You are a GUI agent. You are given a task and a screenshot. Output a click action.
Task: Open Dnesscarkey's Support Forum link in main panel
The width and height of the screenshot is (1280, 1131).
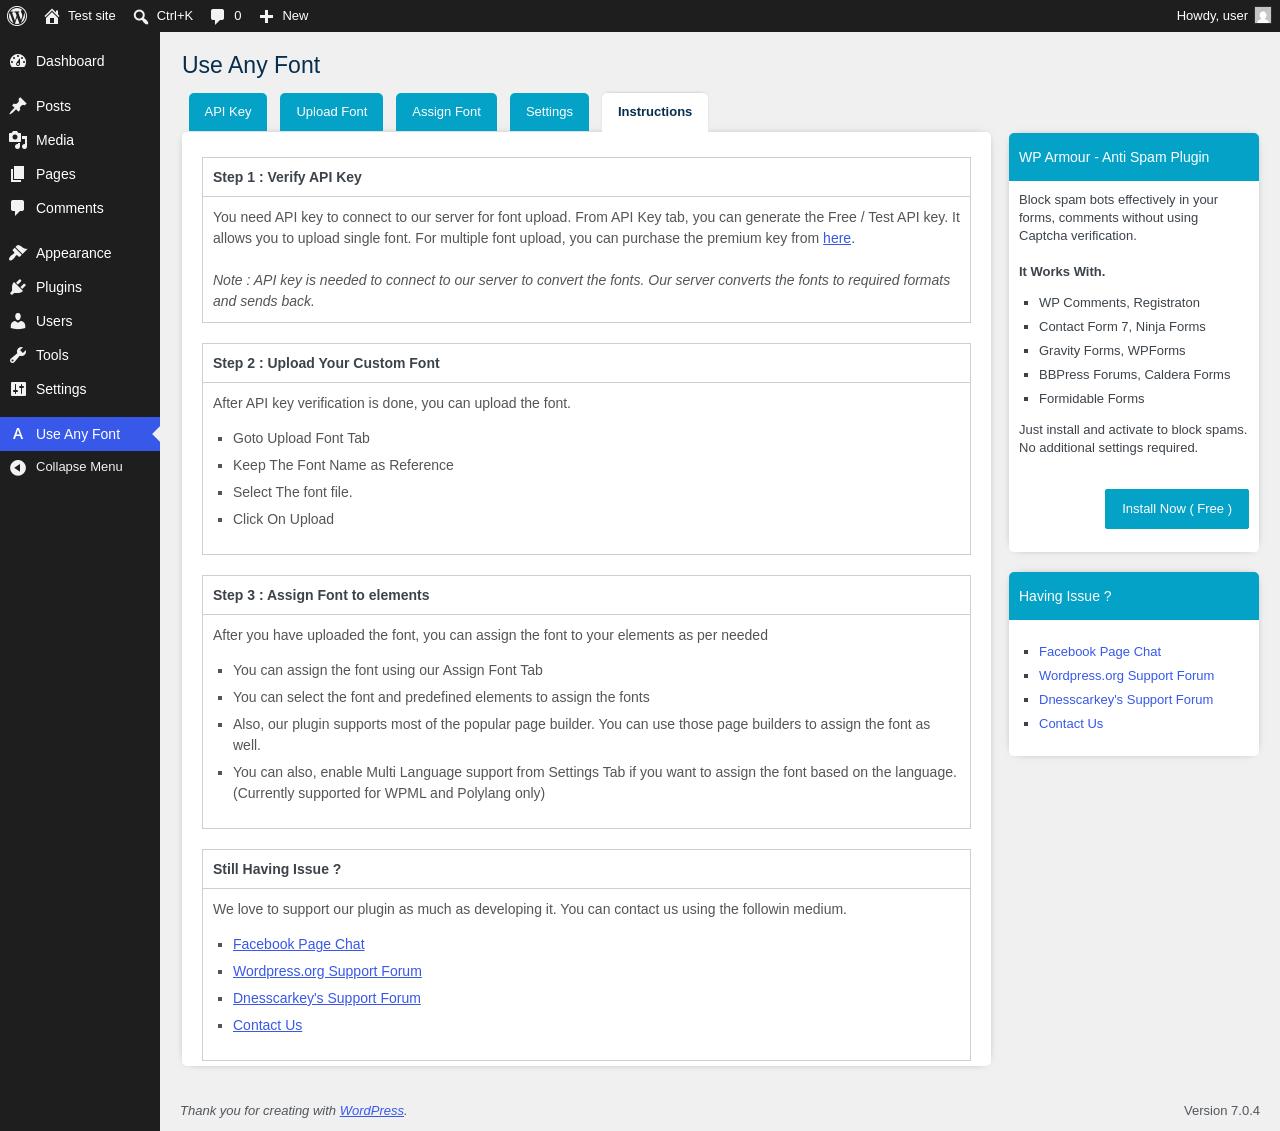[x=327, y=998]
